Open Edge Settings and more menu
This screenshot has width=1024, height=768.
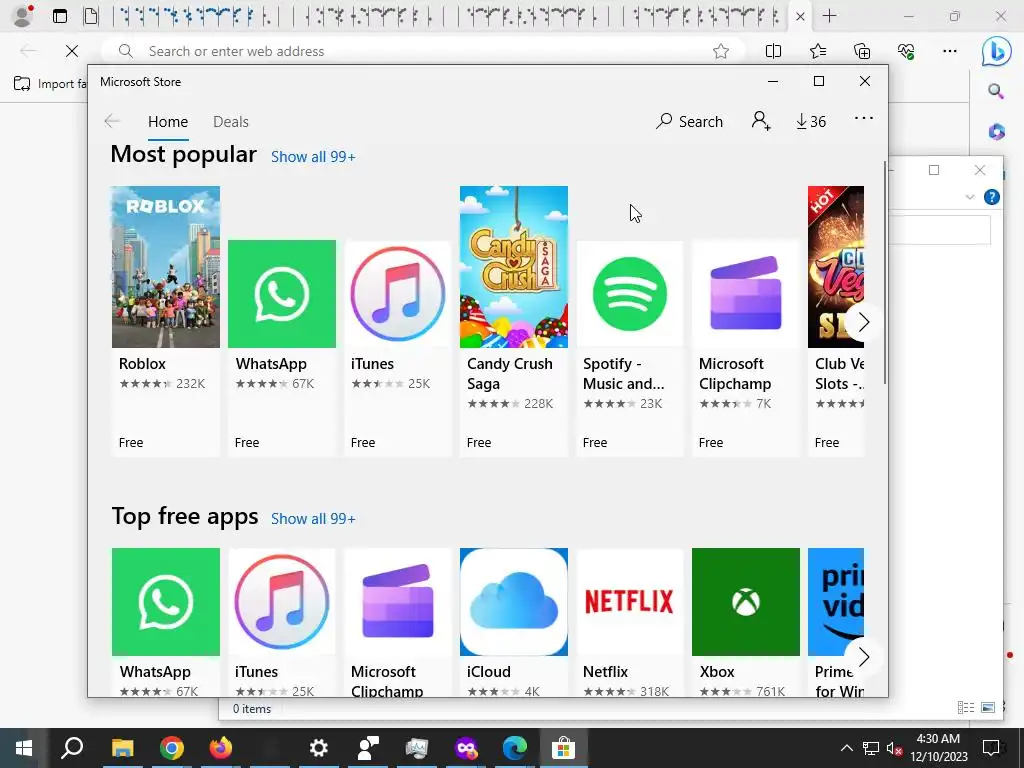950,51
